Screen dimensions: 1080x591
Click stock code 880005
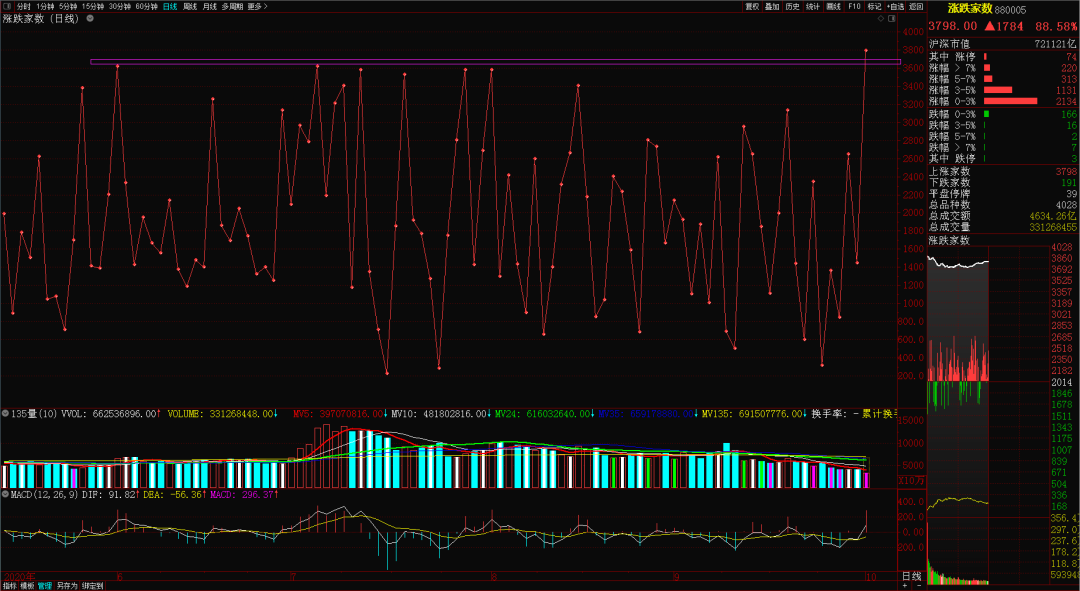point(1010,10)
